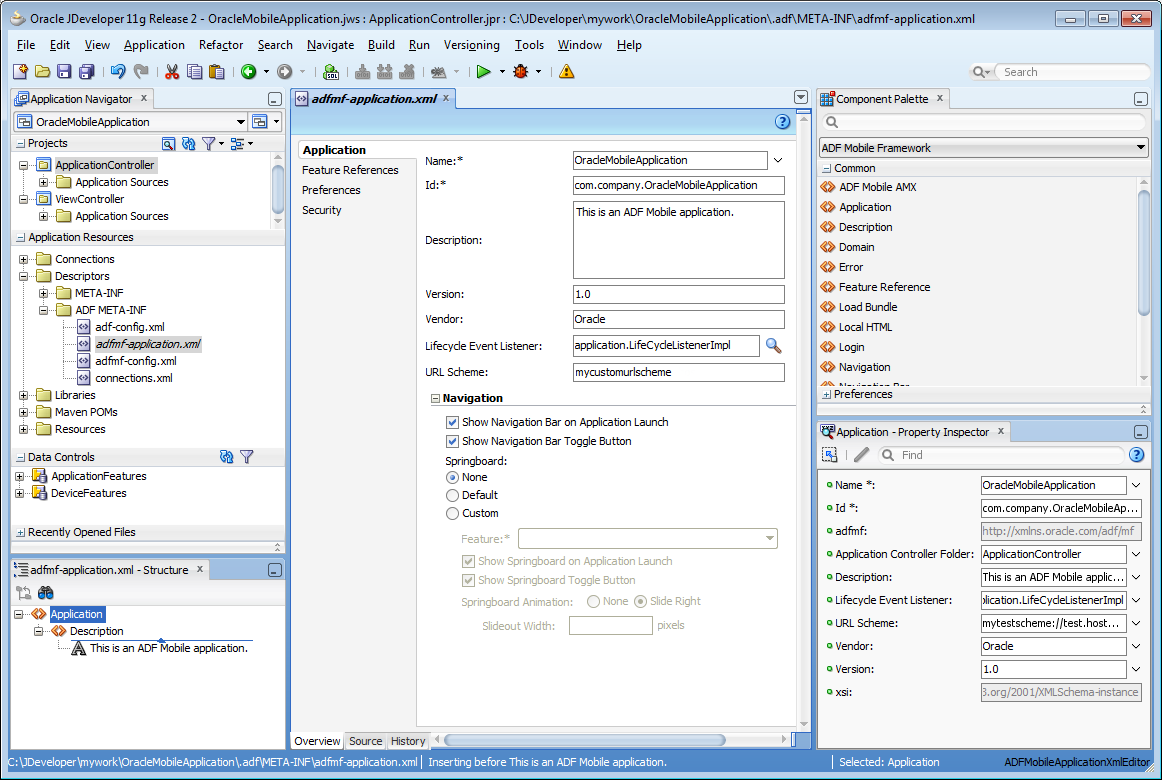Click the Paste toolbar icon

[x=216, y=72]
